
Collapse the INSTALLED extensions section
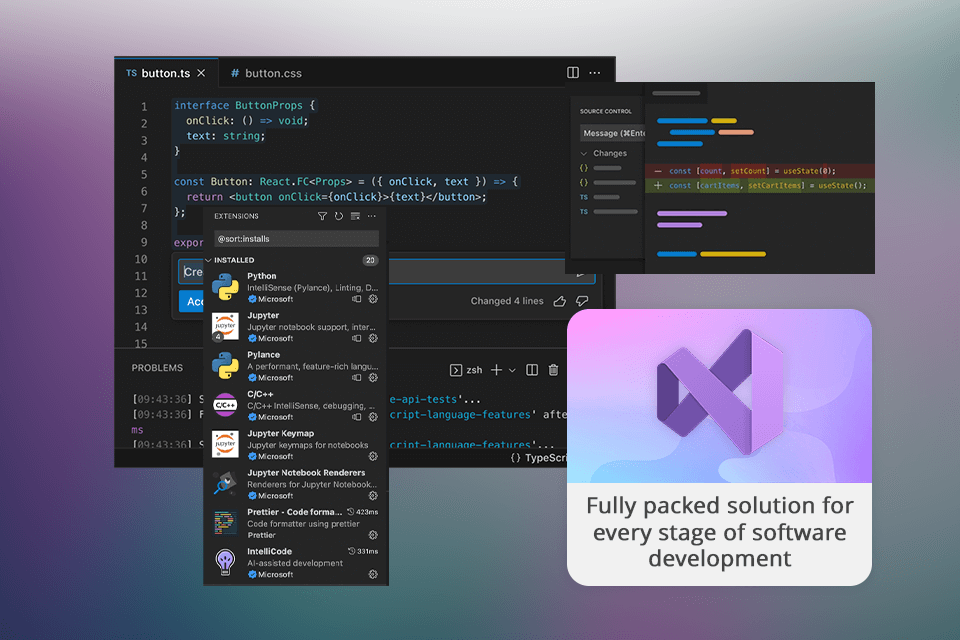click(x=209, y=260)
